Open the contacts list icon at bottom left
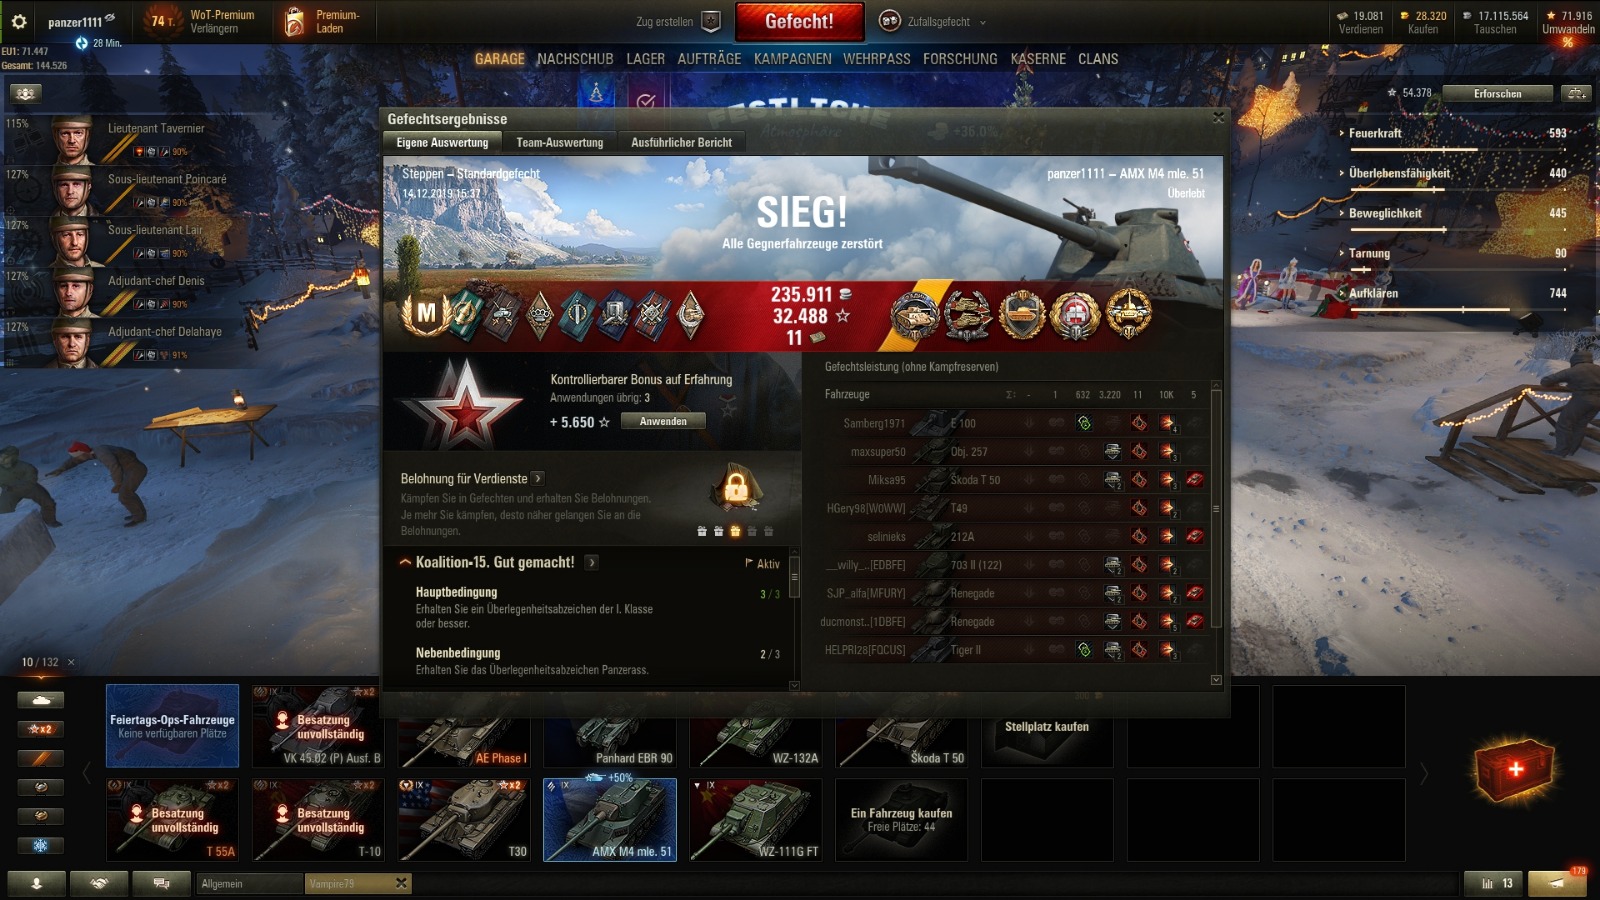The width and height of the screenshot is (1600, 900). click(x=37, y=884)
